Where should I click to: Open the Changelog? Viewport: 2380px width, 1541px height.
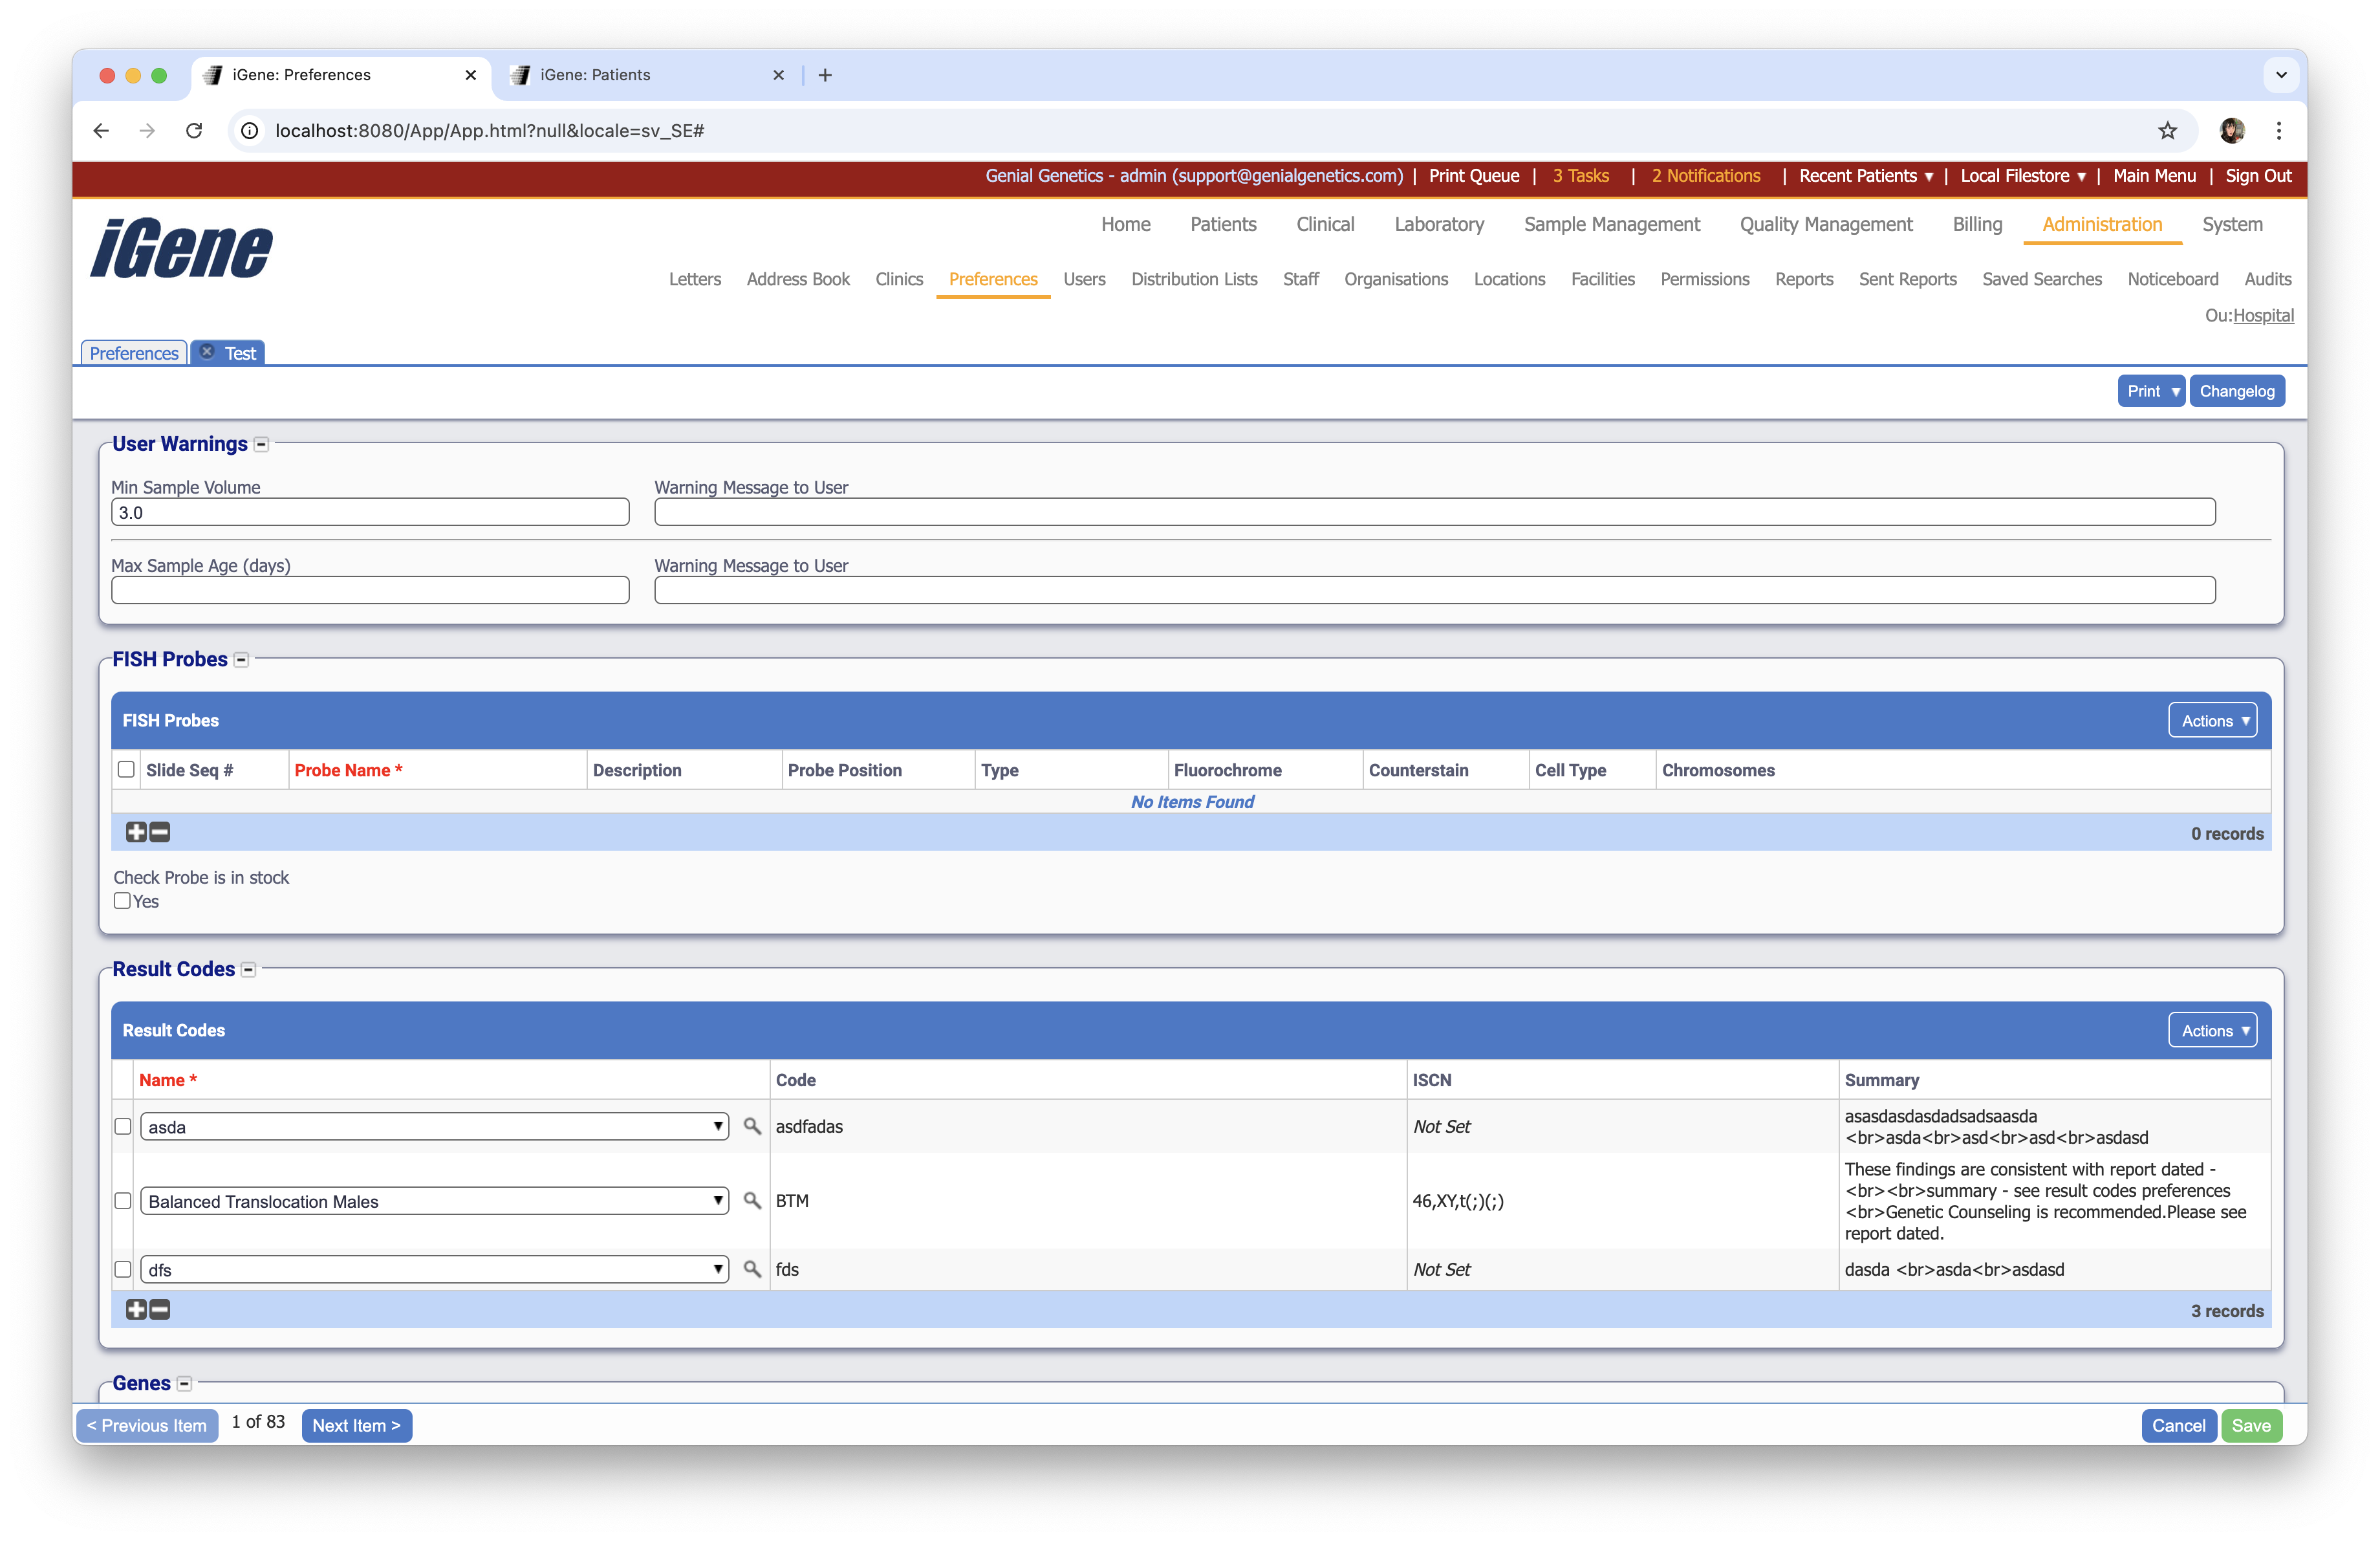point(2237,390)
